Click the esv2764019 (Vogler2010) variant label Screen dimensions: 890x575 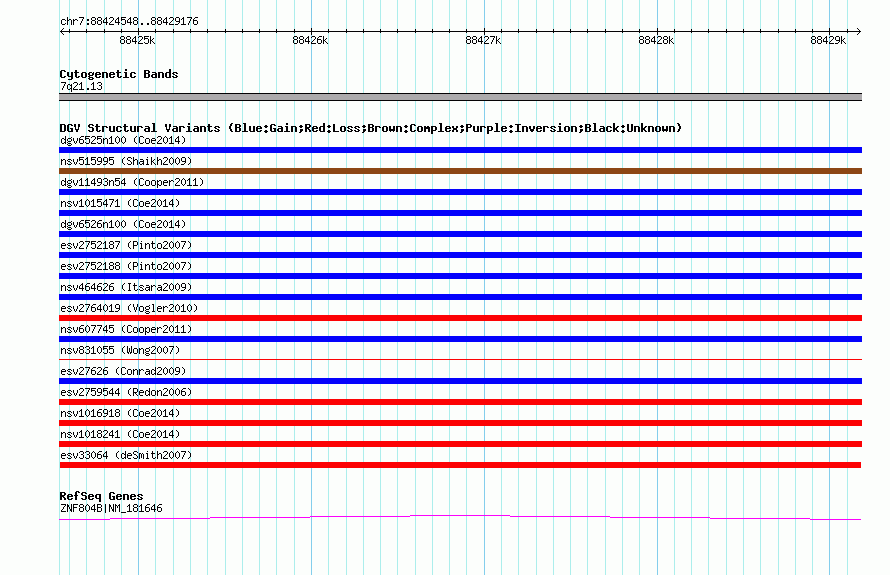pos(129,308)
